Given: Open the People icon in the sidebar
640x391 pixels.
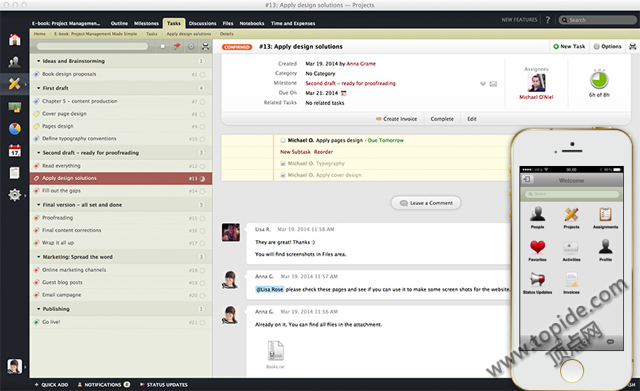Looking at the screenshot, I should (14, 62).
